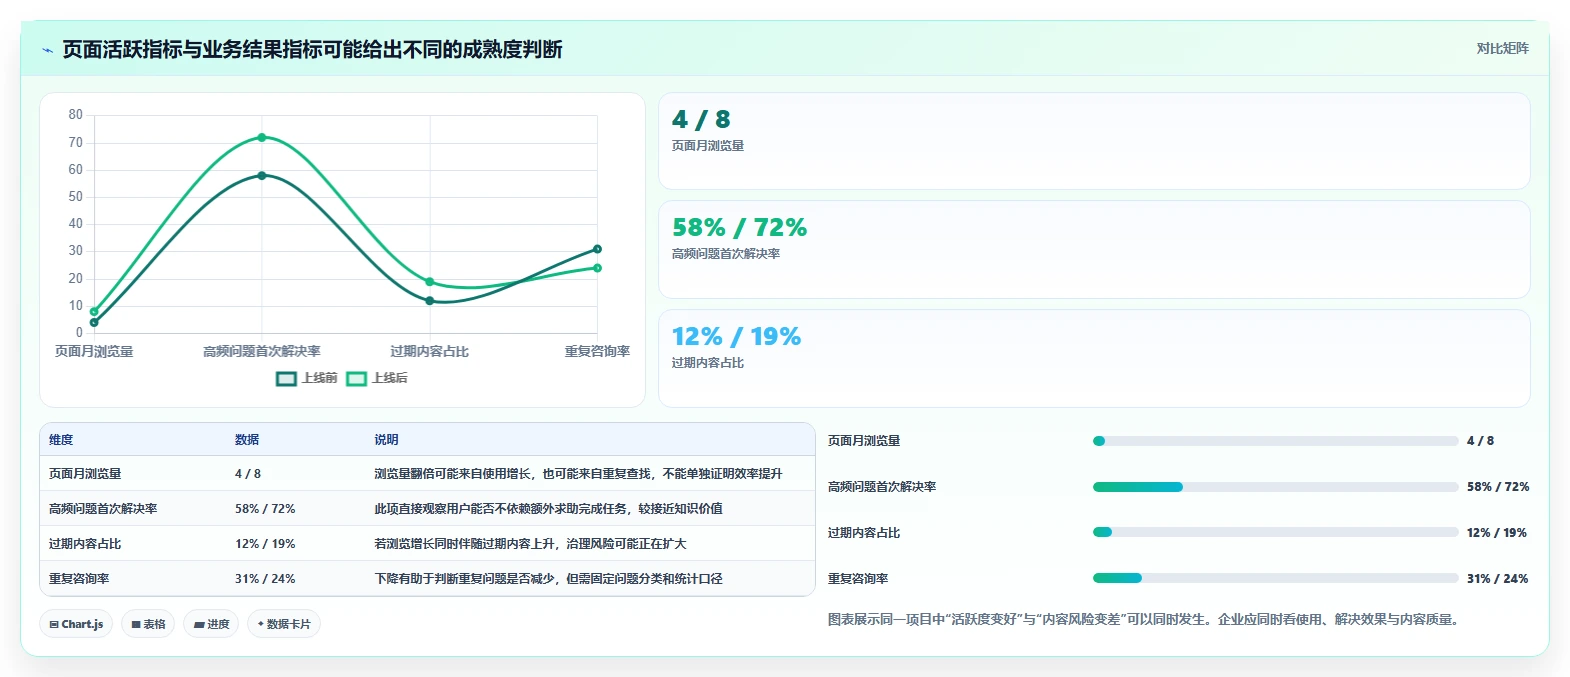Click the 上线前 point for 过期内容占比
Viewport: 1570px width, 677px height.
[x=430, y=301]
